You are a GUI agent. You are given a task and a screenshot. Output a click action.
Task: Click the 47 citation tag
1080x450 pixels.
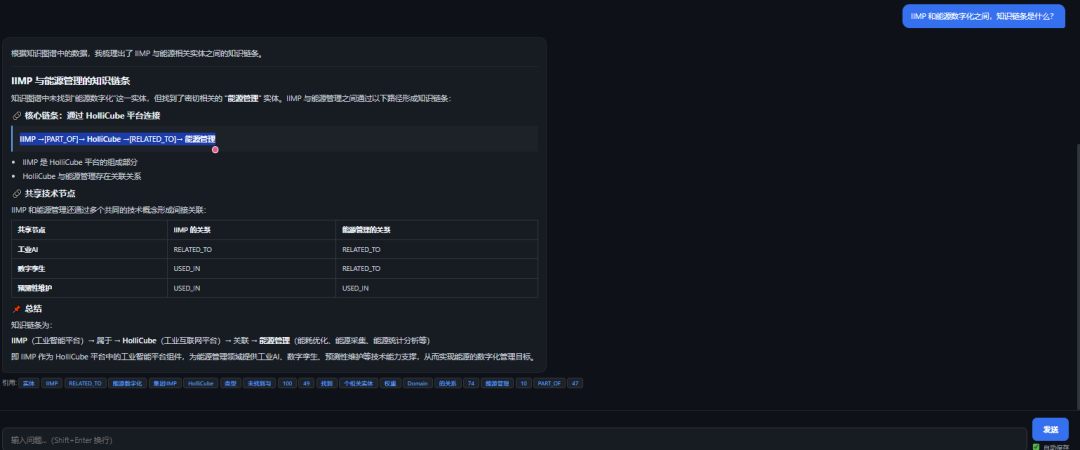[575, 383]
